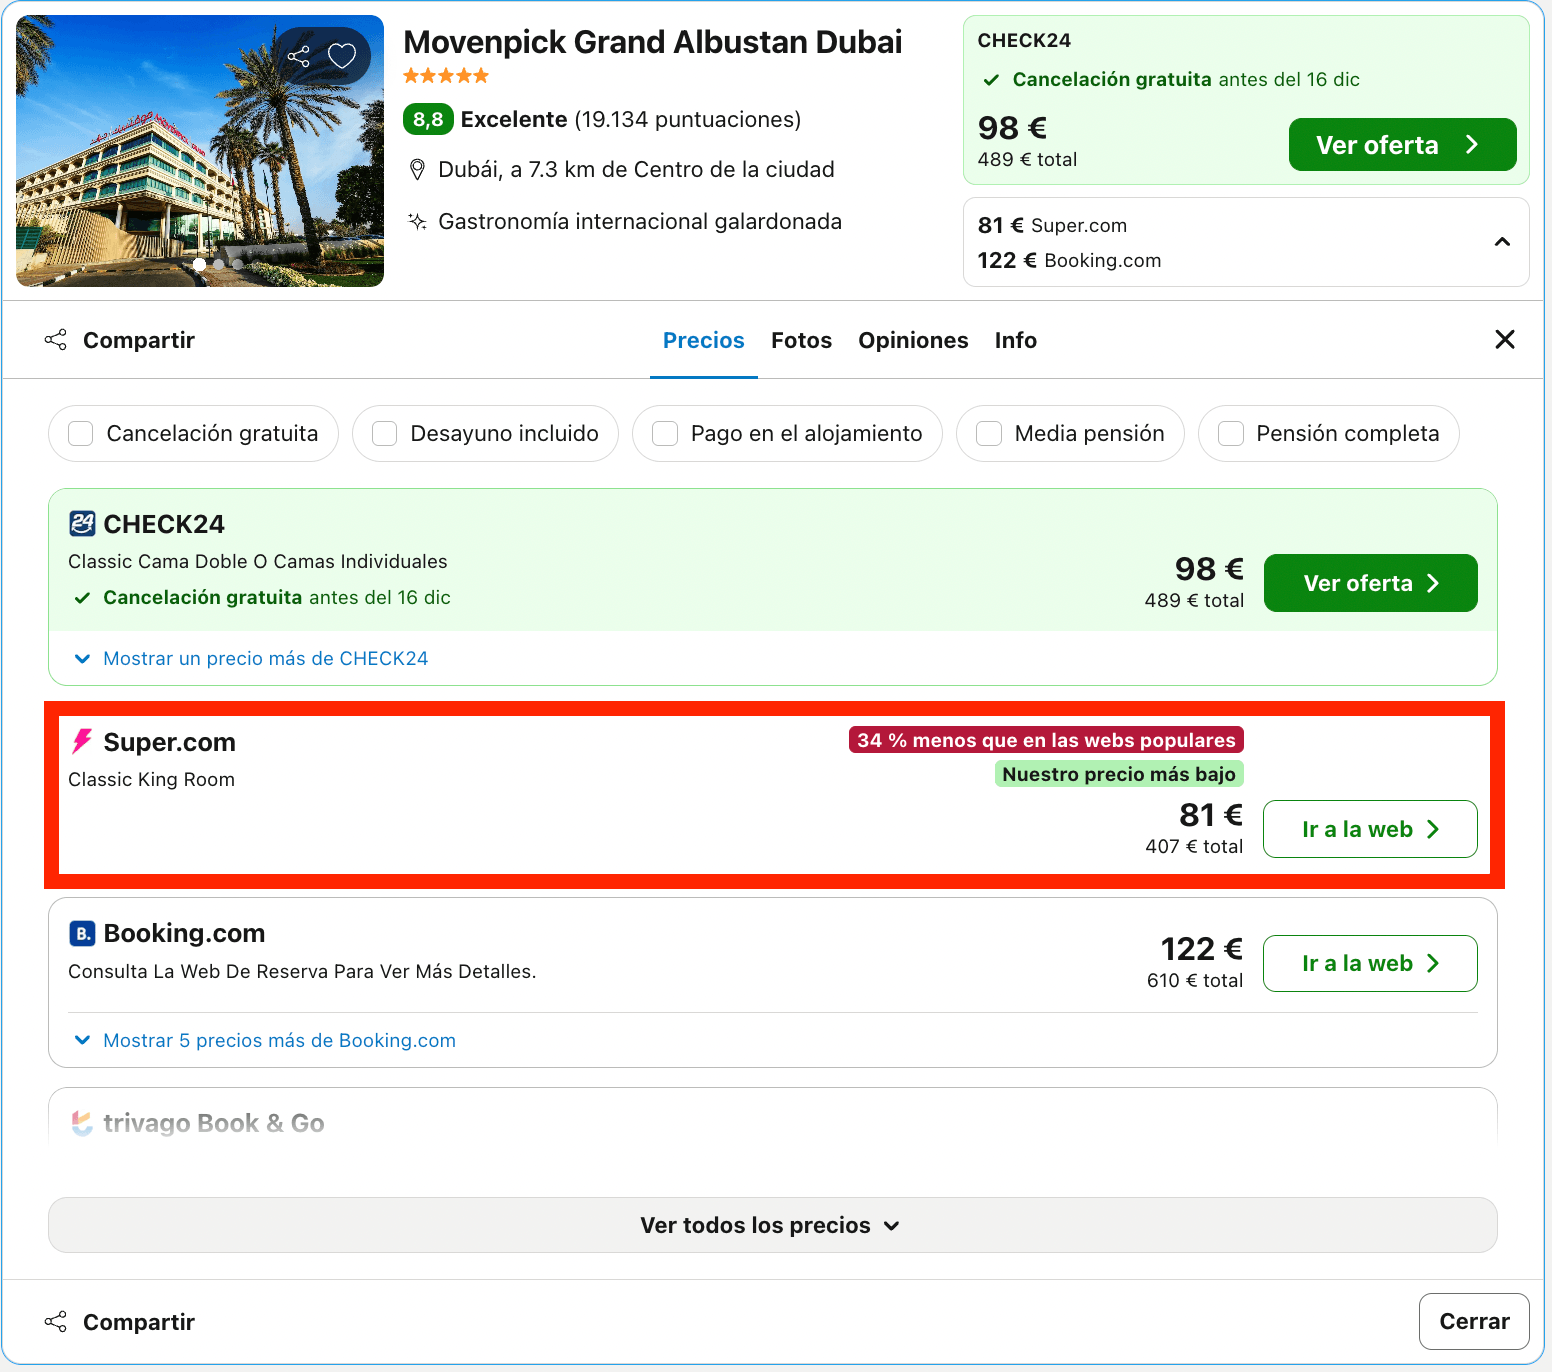1552x1372 pixels.
Task: Open the Opiniones tab
Action: coord(913,340)
